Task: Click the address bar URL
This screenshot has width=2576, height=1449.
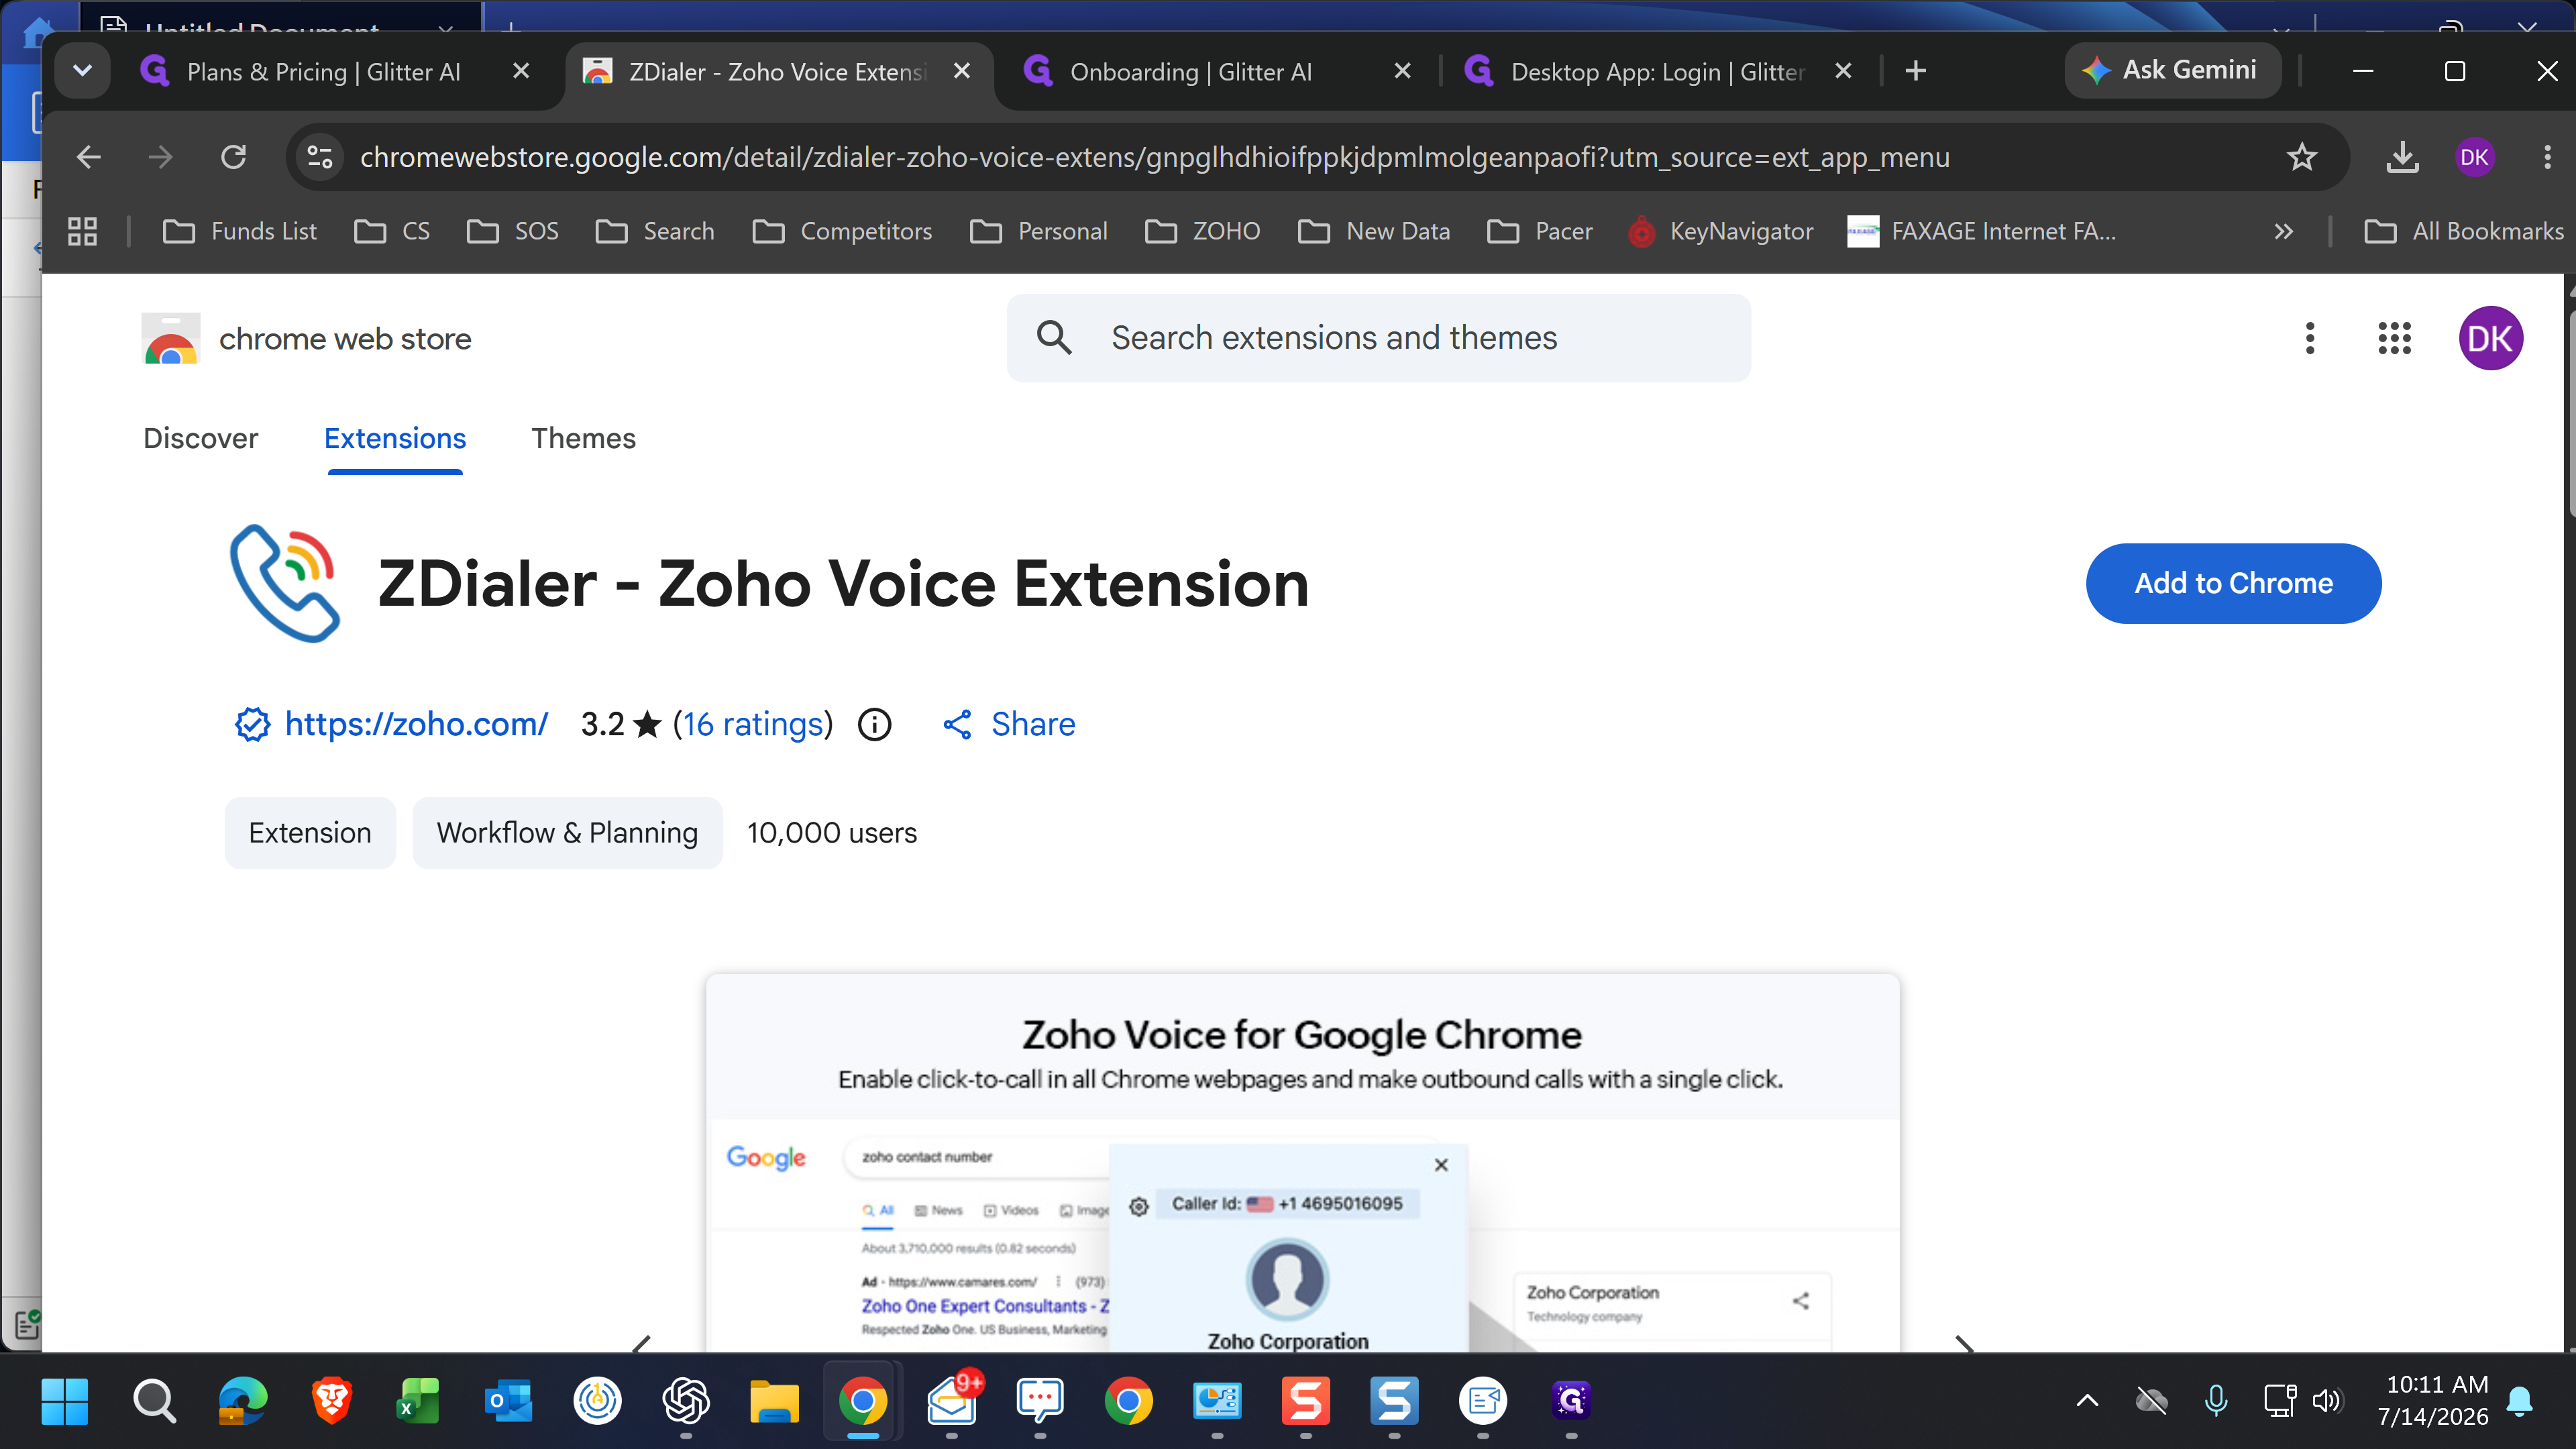Action: (1155, 157)
